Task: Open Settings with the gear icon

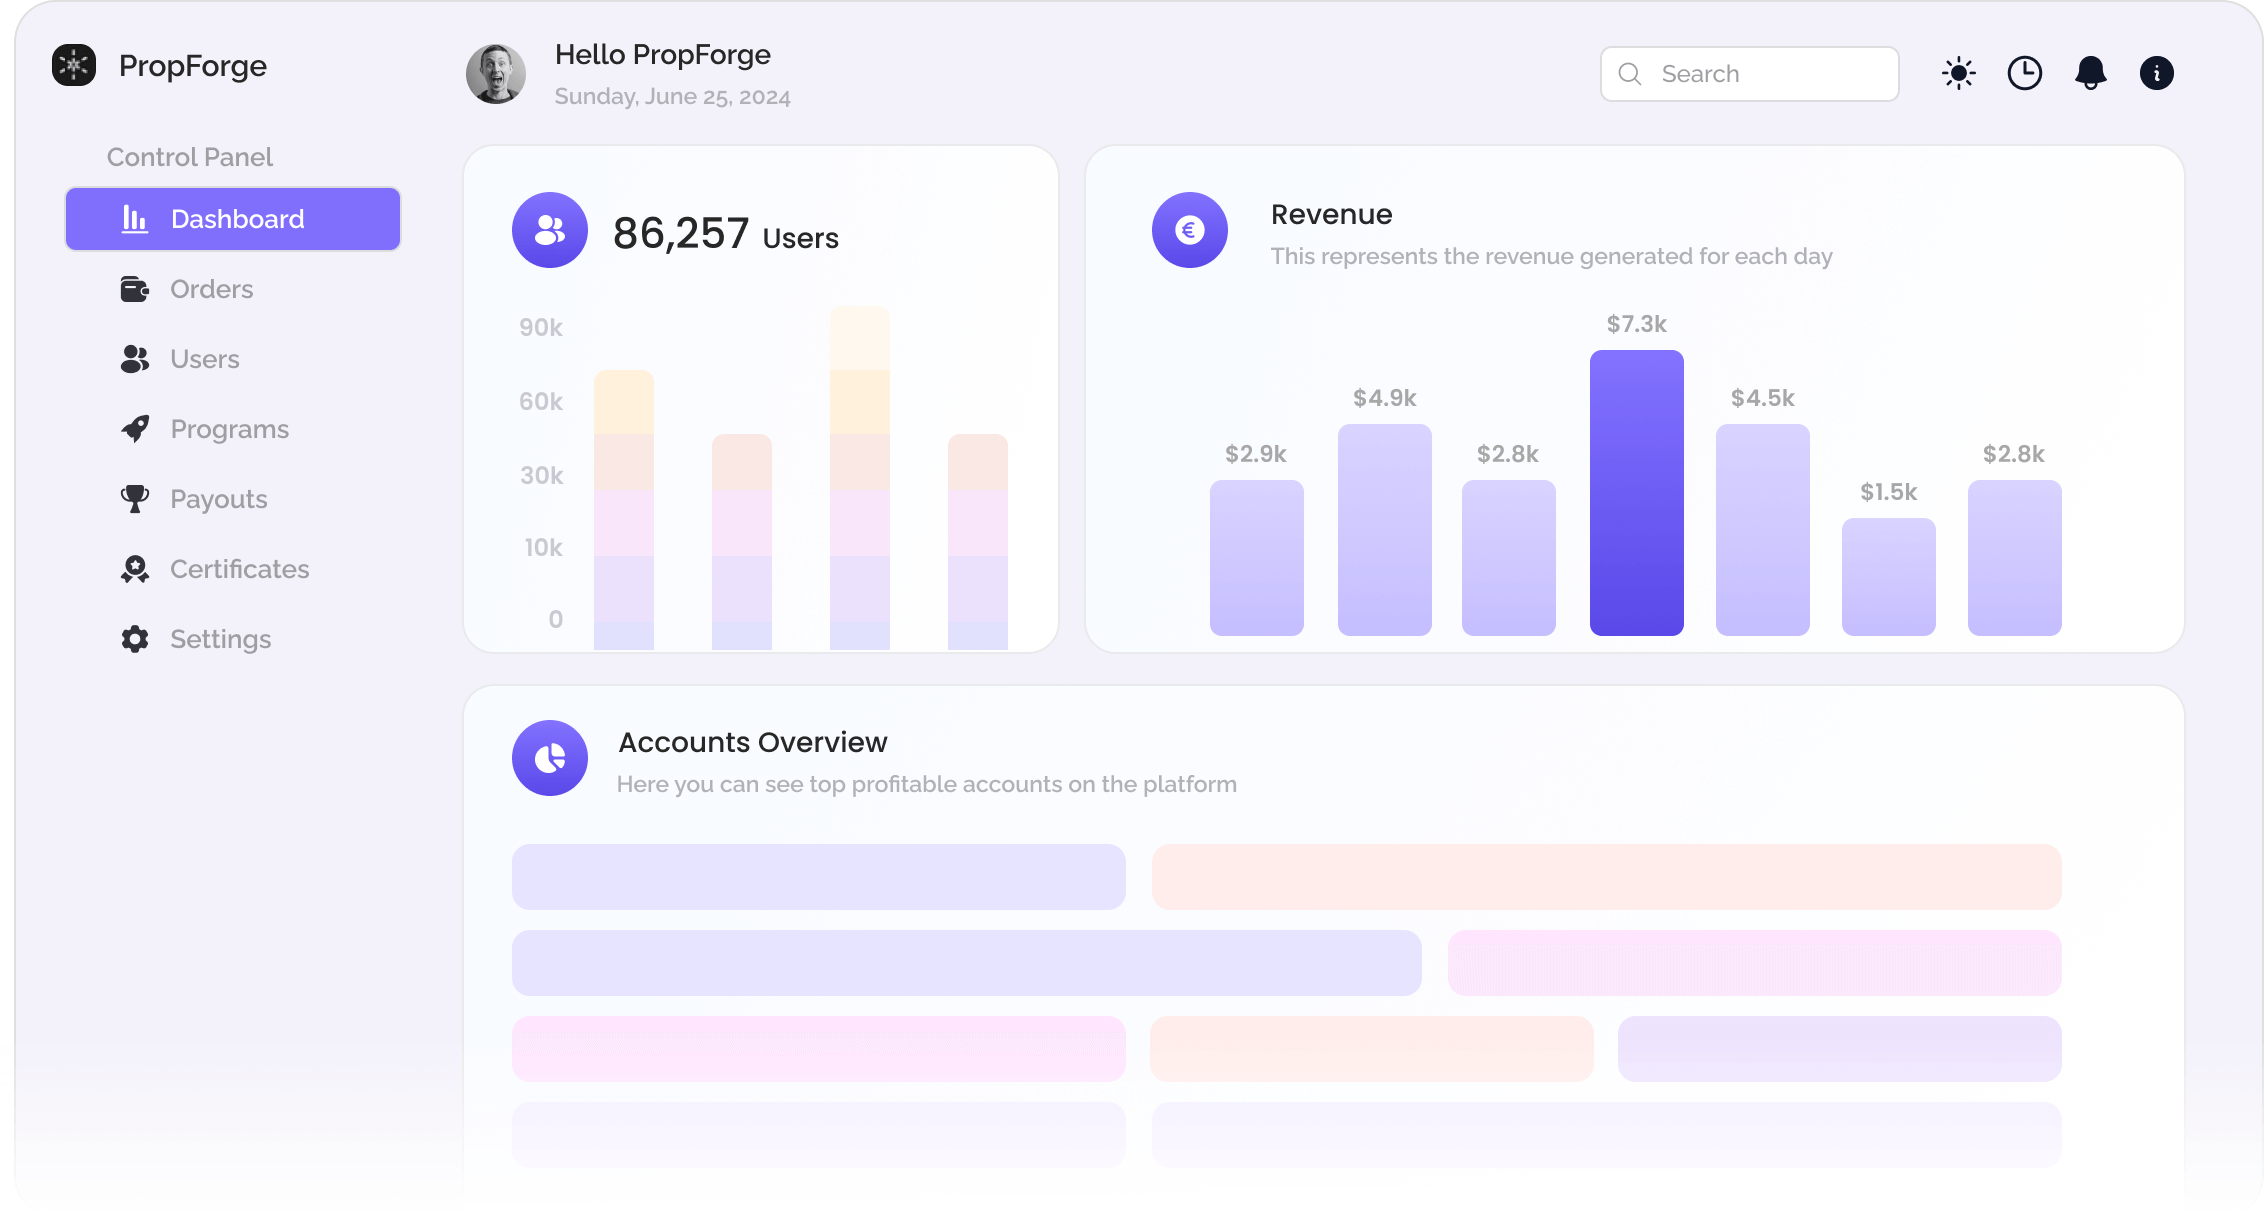Action: pyautogui.click(x=134, y=638)
